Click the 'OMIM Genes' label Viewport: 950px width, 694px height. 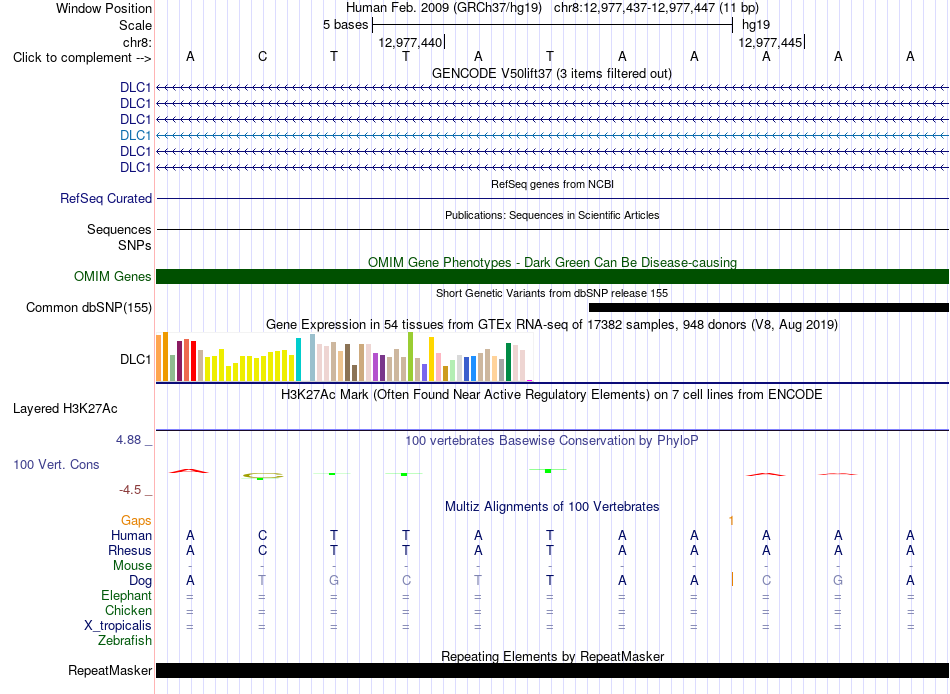pos(113,276)
